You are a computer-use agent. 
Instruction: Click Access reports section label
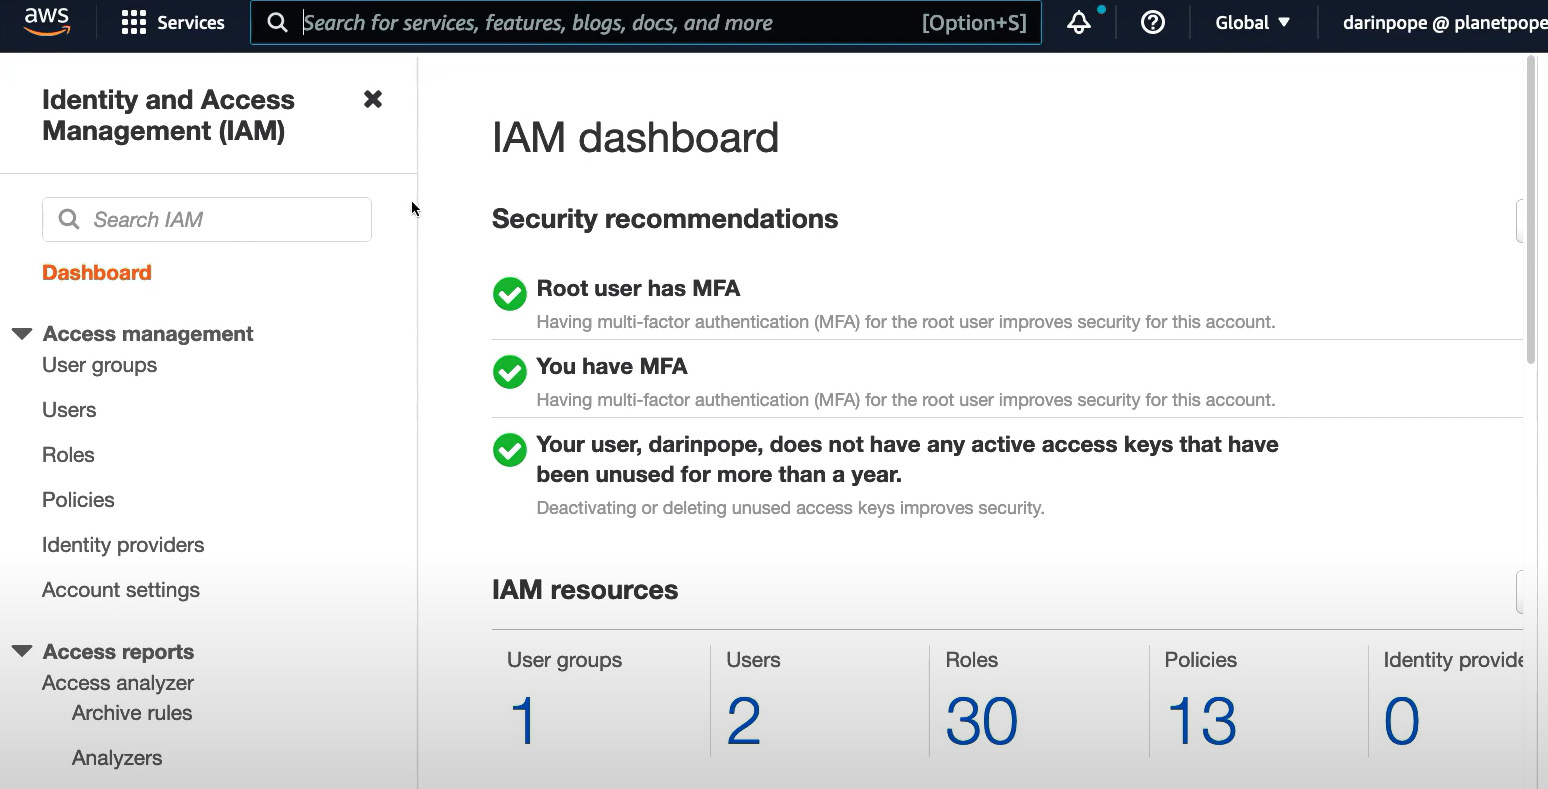tap(118, 652)
